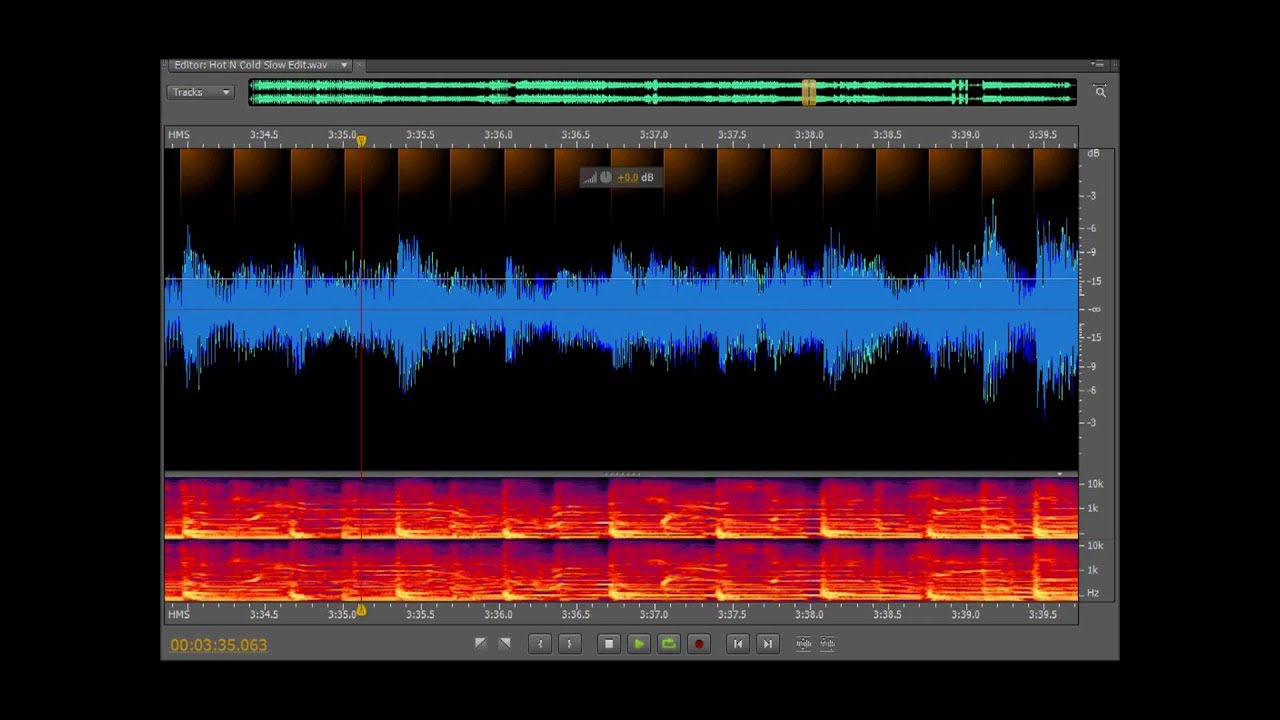This screenshot has height=720, width=1280.
Task: Click 3:34.5 on the bottom time ruler
Action: (x=264, y=614)
